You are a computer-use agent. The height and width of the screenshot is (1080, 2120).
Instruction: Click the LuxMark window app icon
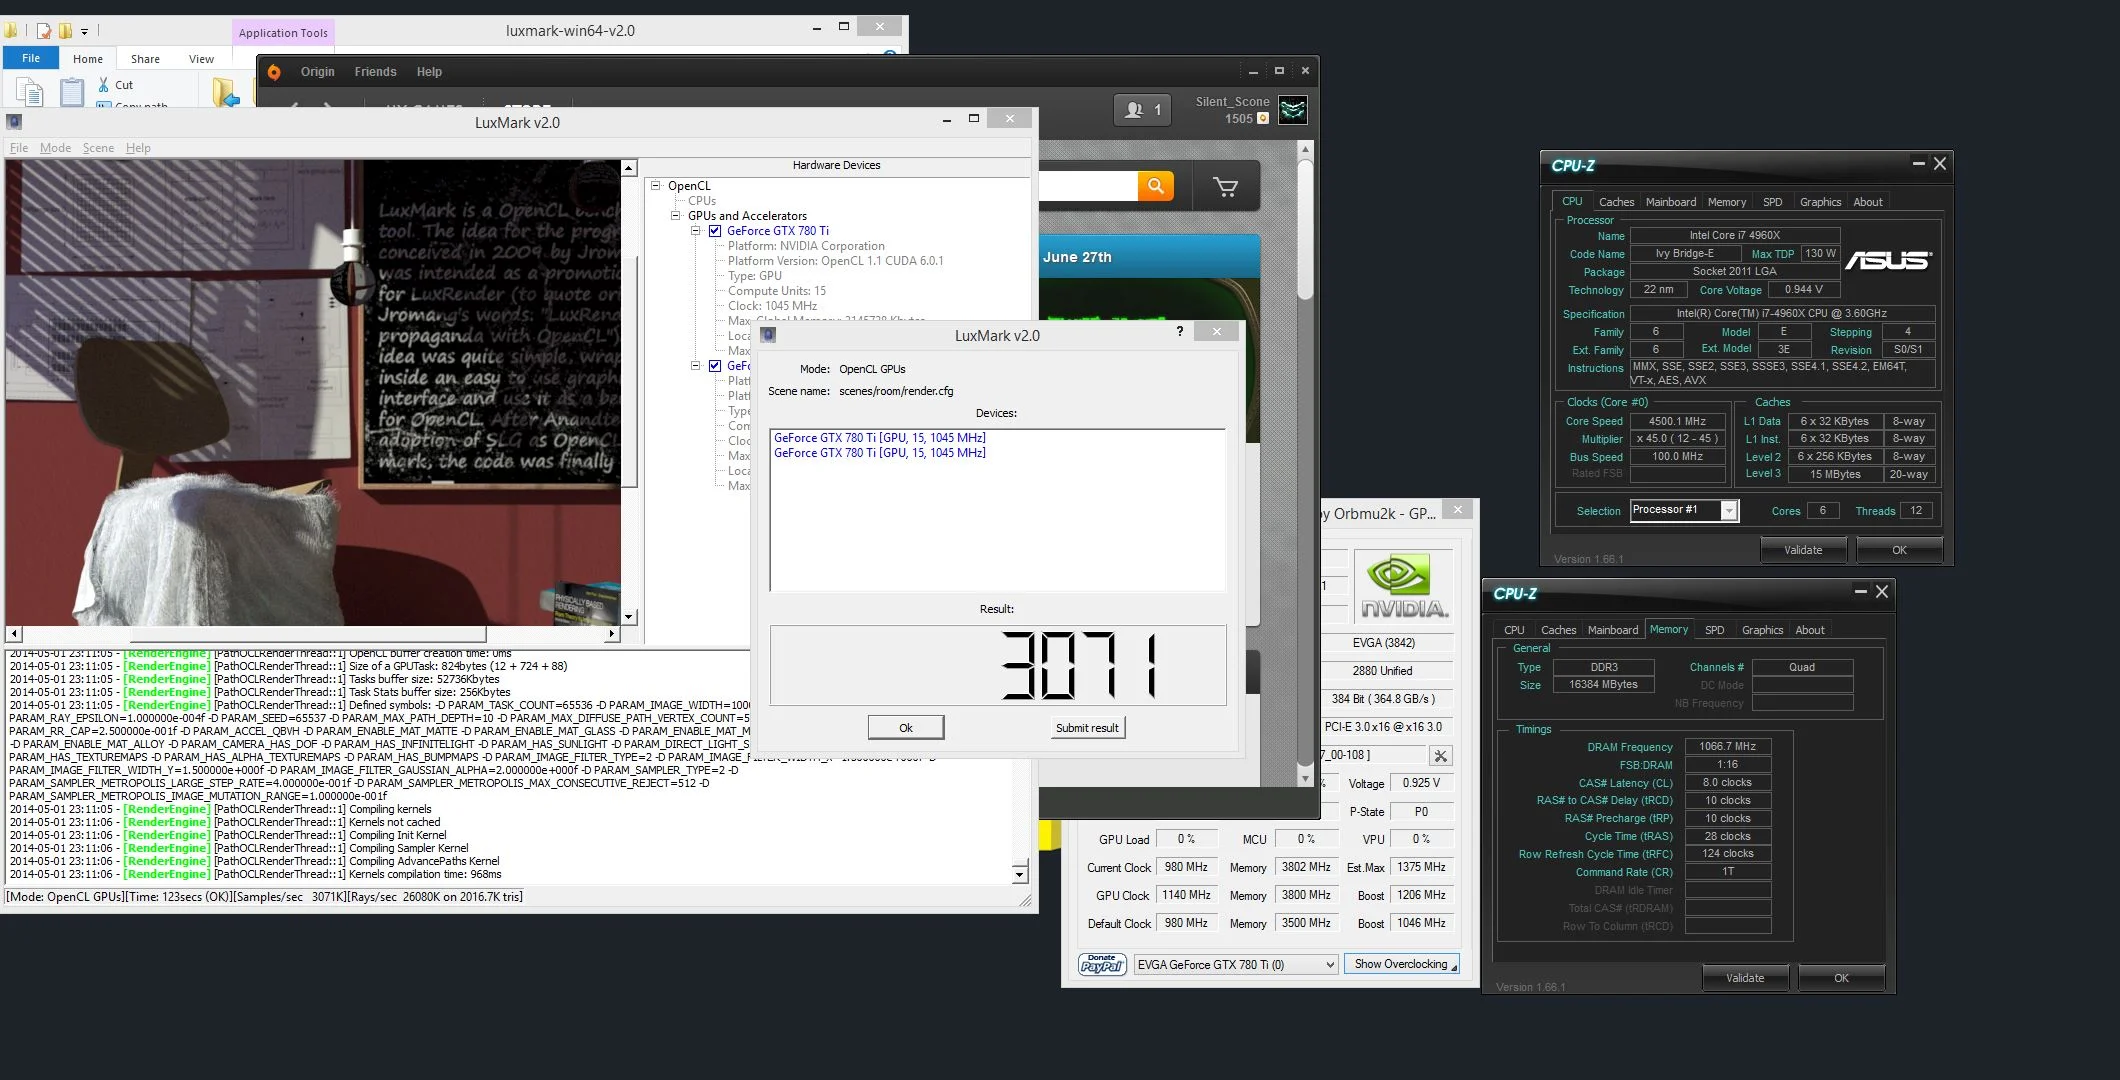pos(14,122)
